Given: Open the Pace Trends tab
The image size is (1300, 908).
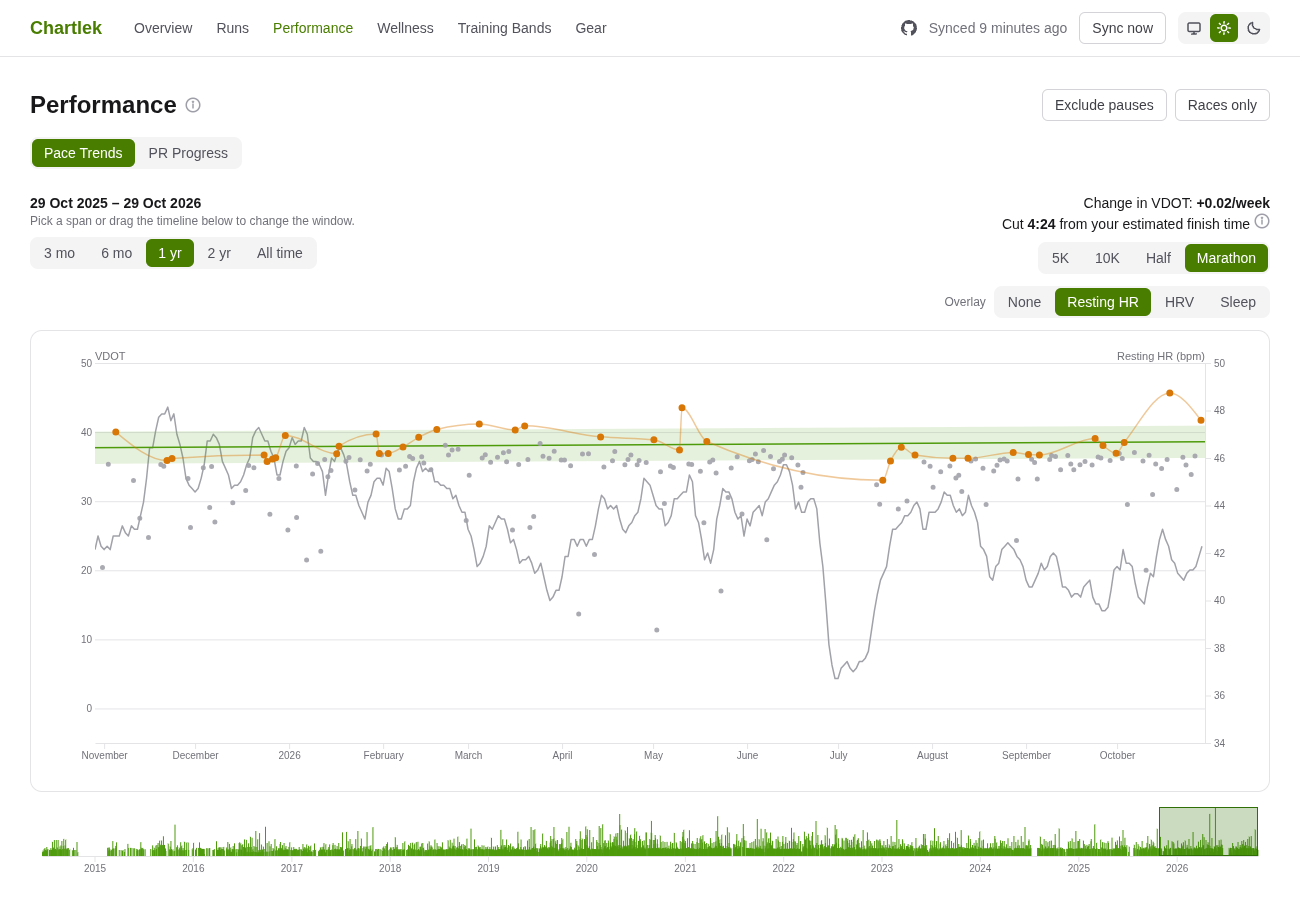Looking at the screenshot, I should [x=83, y=153].
